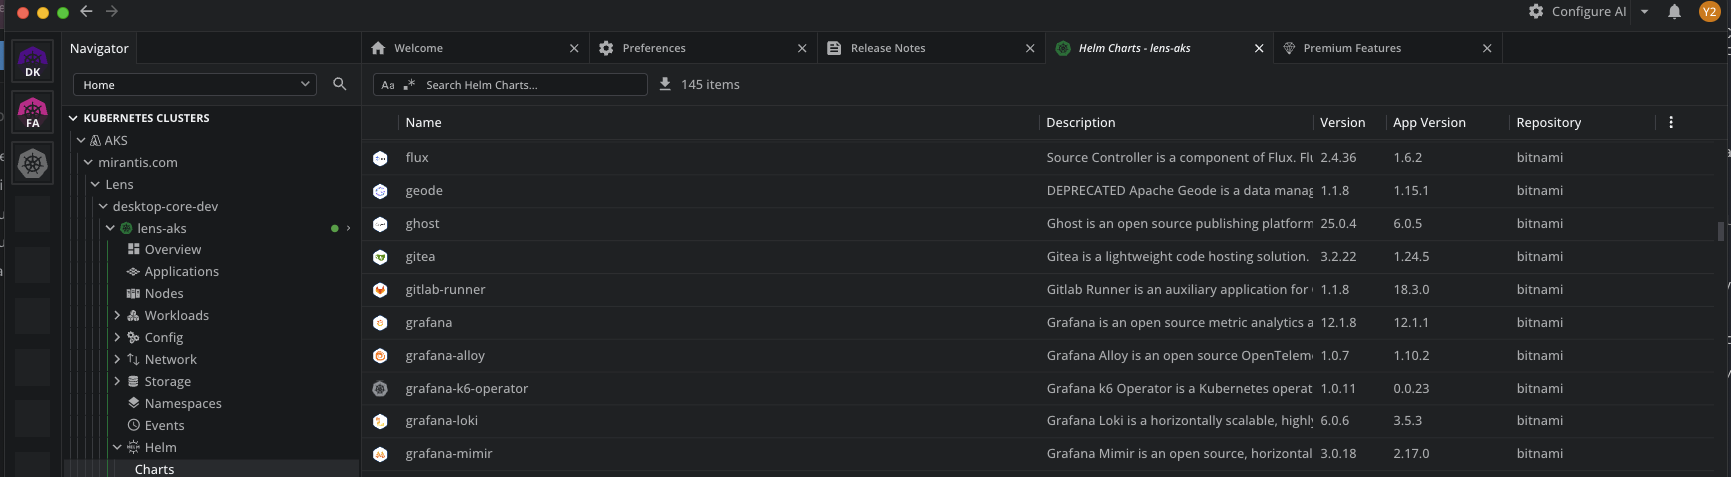
Task: Collapse the Lens tree node
Action: tap(96, 184)
